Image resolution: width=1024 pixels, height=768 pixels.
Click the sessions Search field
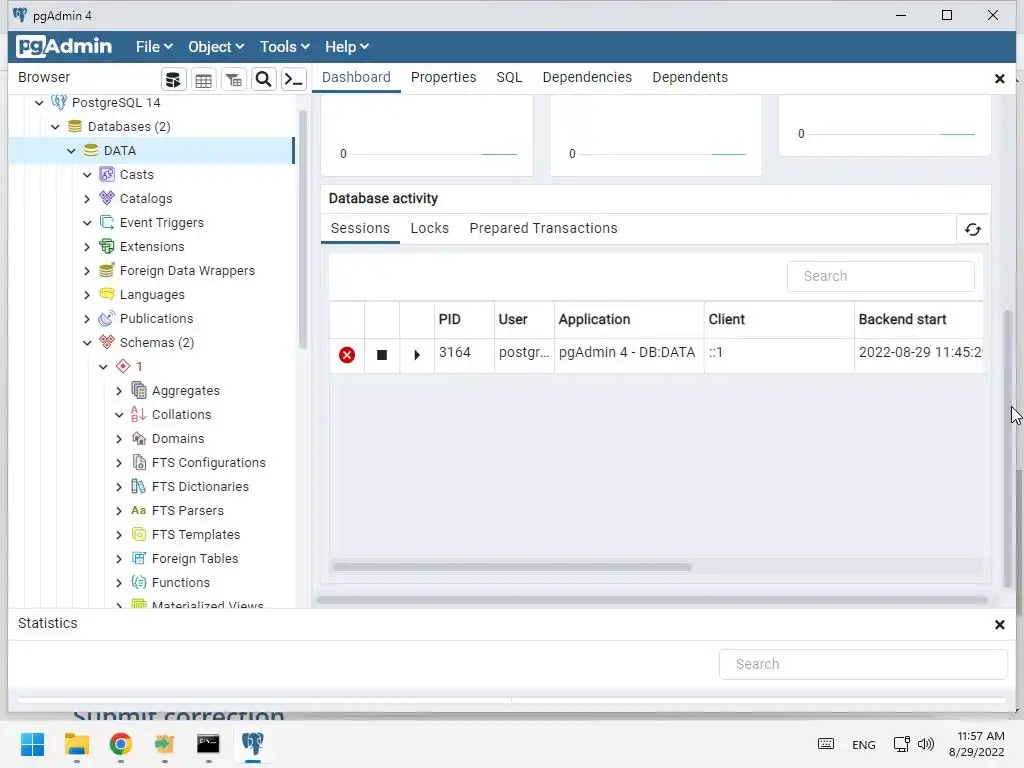[880, 276]
